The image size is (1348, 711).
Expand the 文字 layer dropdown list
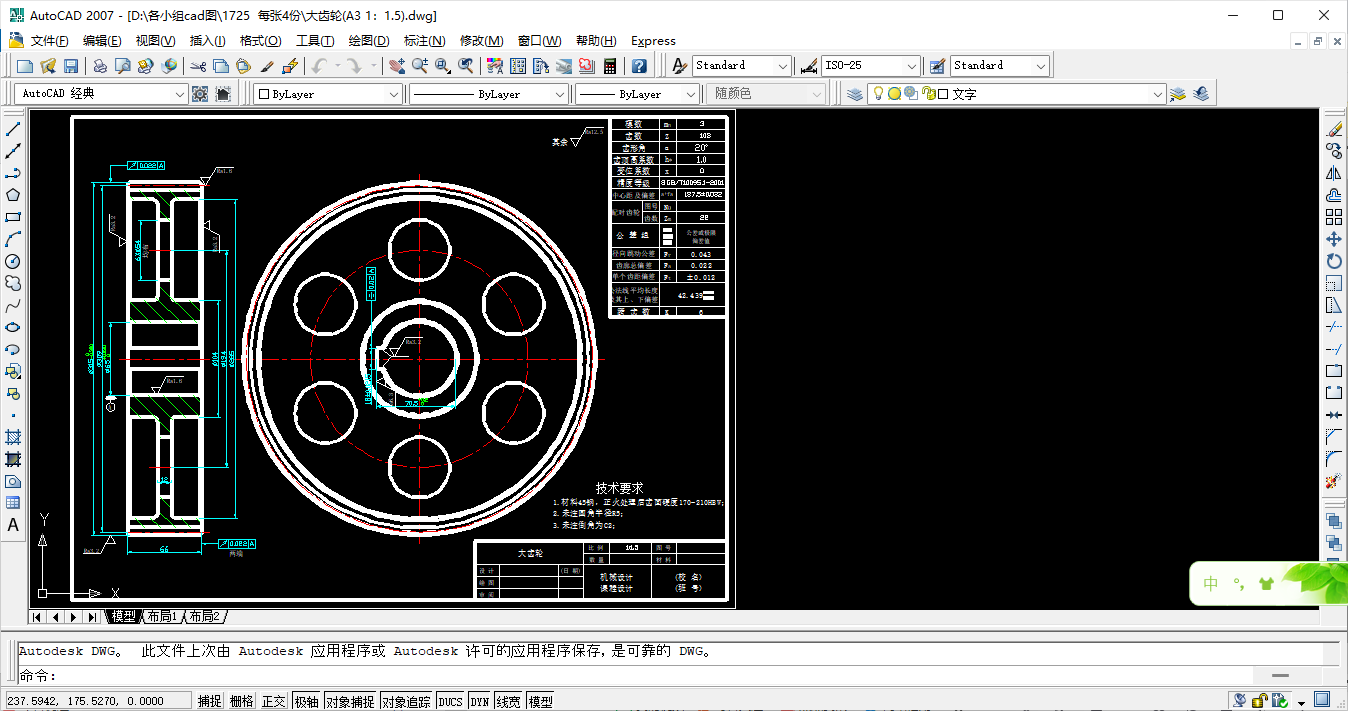(1158, 94)
